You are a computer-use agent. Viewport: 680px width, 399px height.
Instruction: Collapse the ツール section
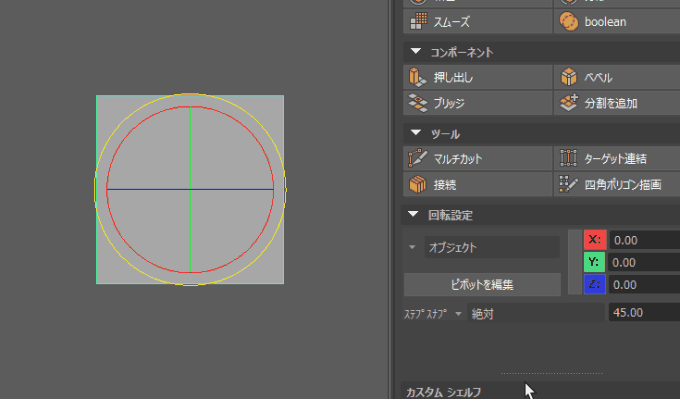click(415, 133)
